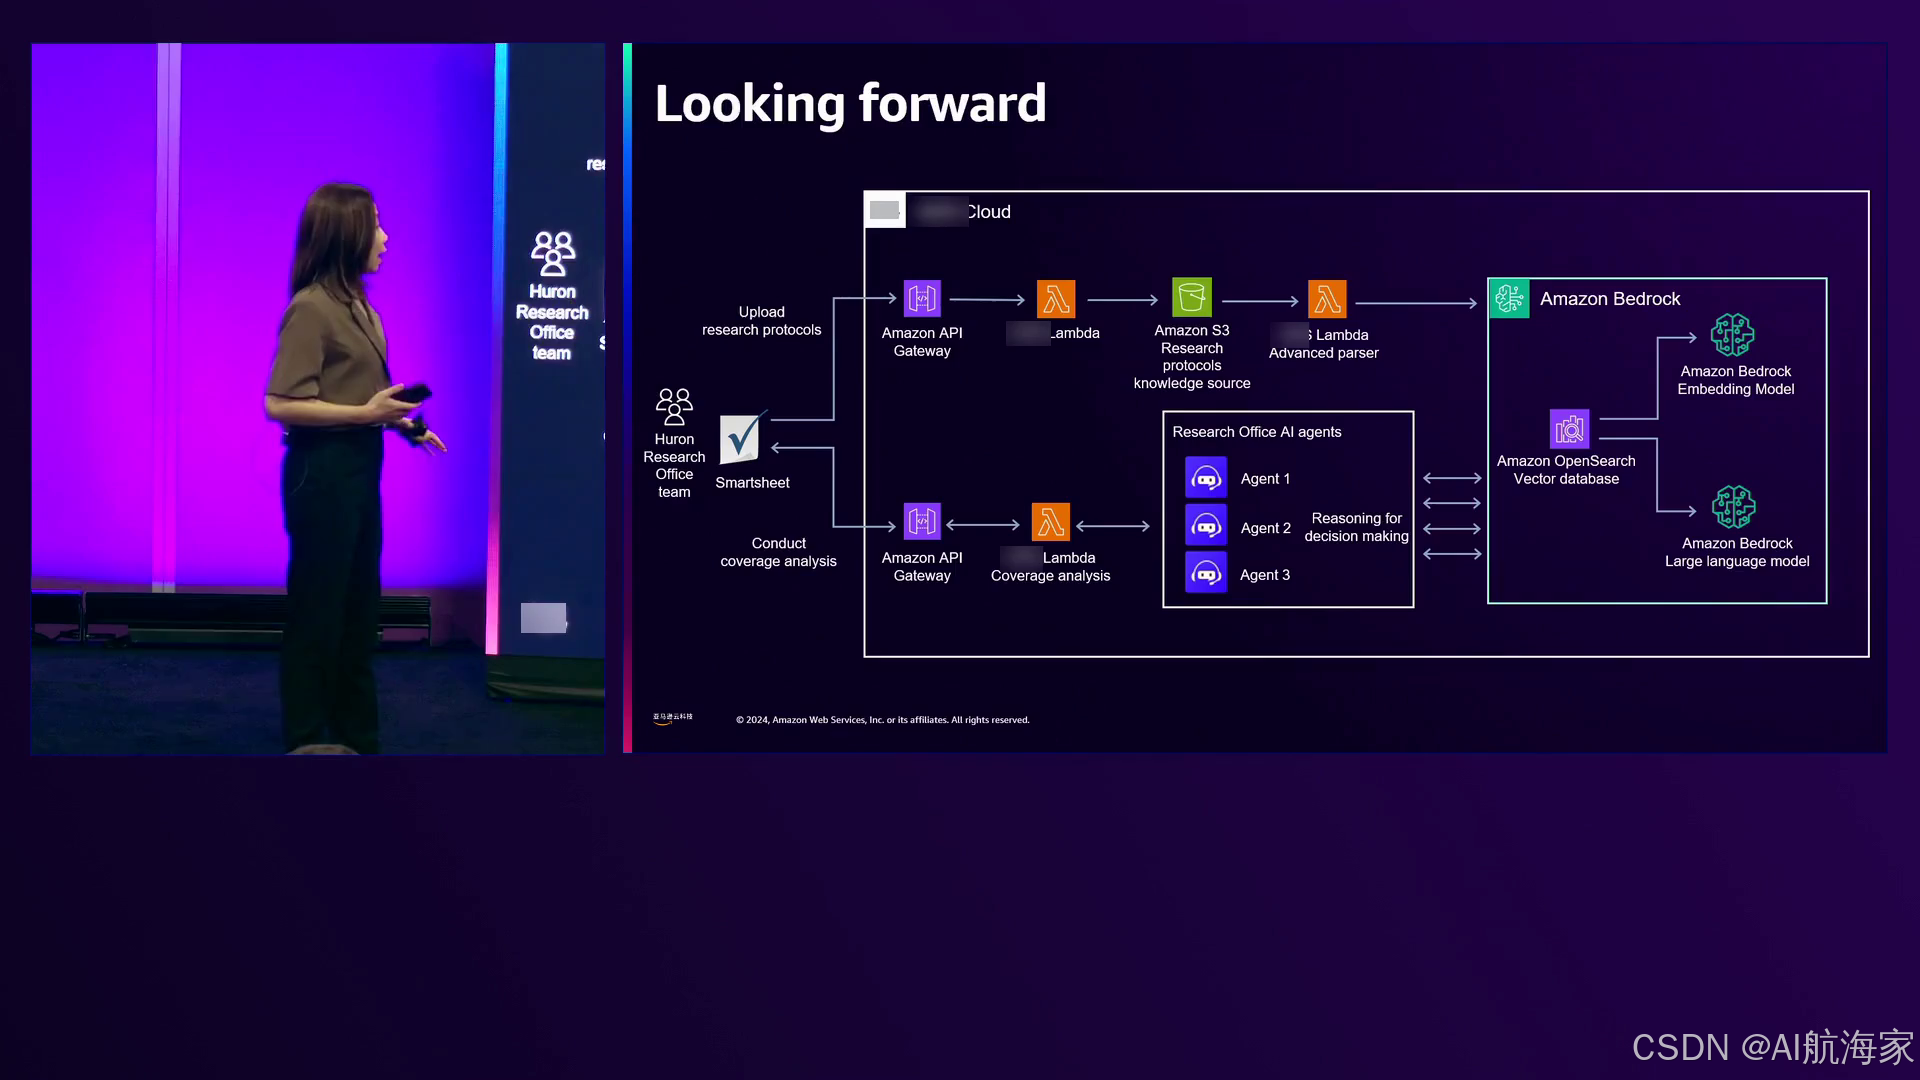Click the speaker video thumbnail

click(318, 398)
